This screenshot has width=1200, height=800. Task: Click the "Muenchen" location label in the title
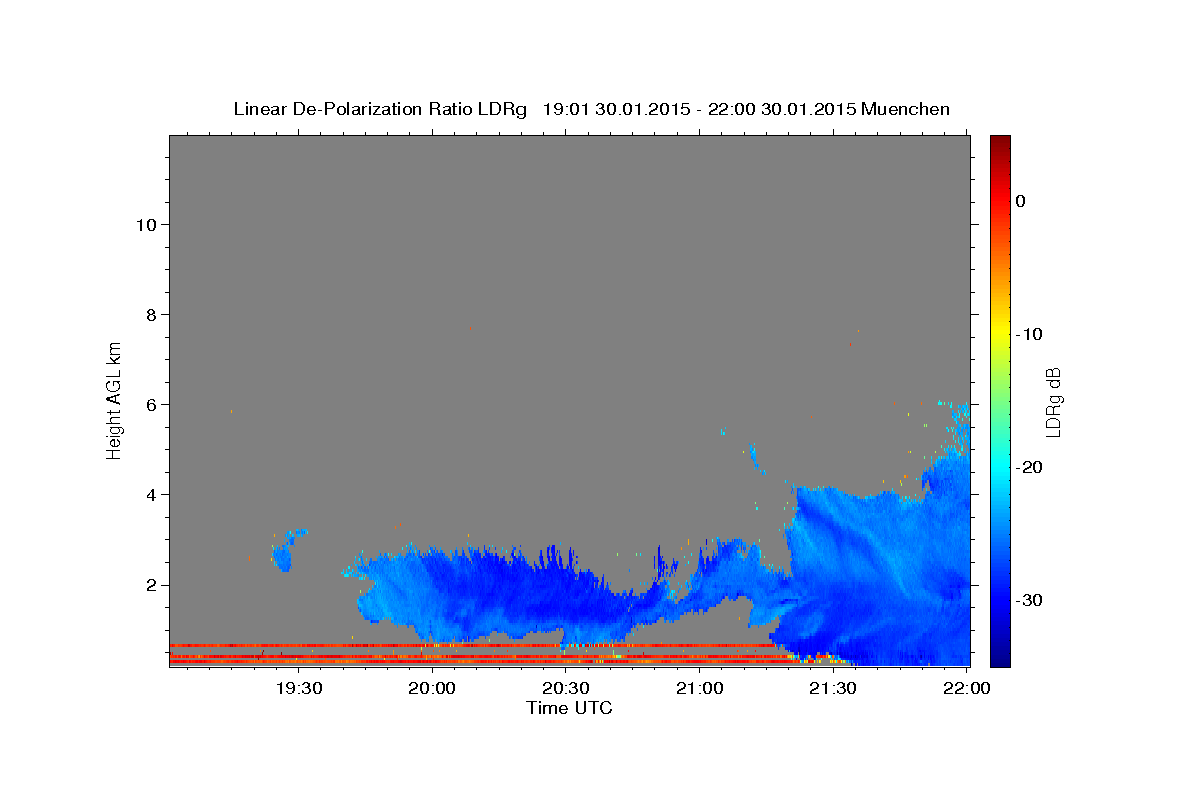point(906,109)
